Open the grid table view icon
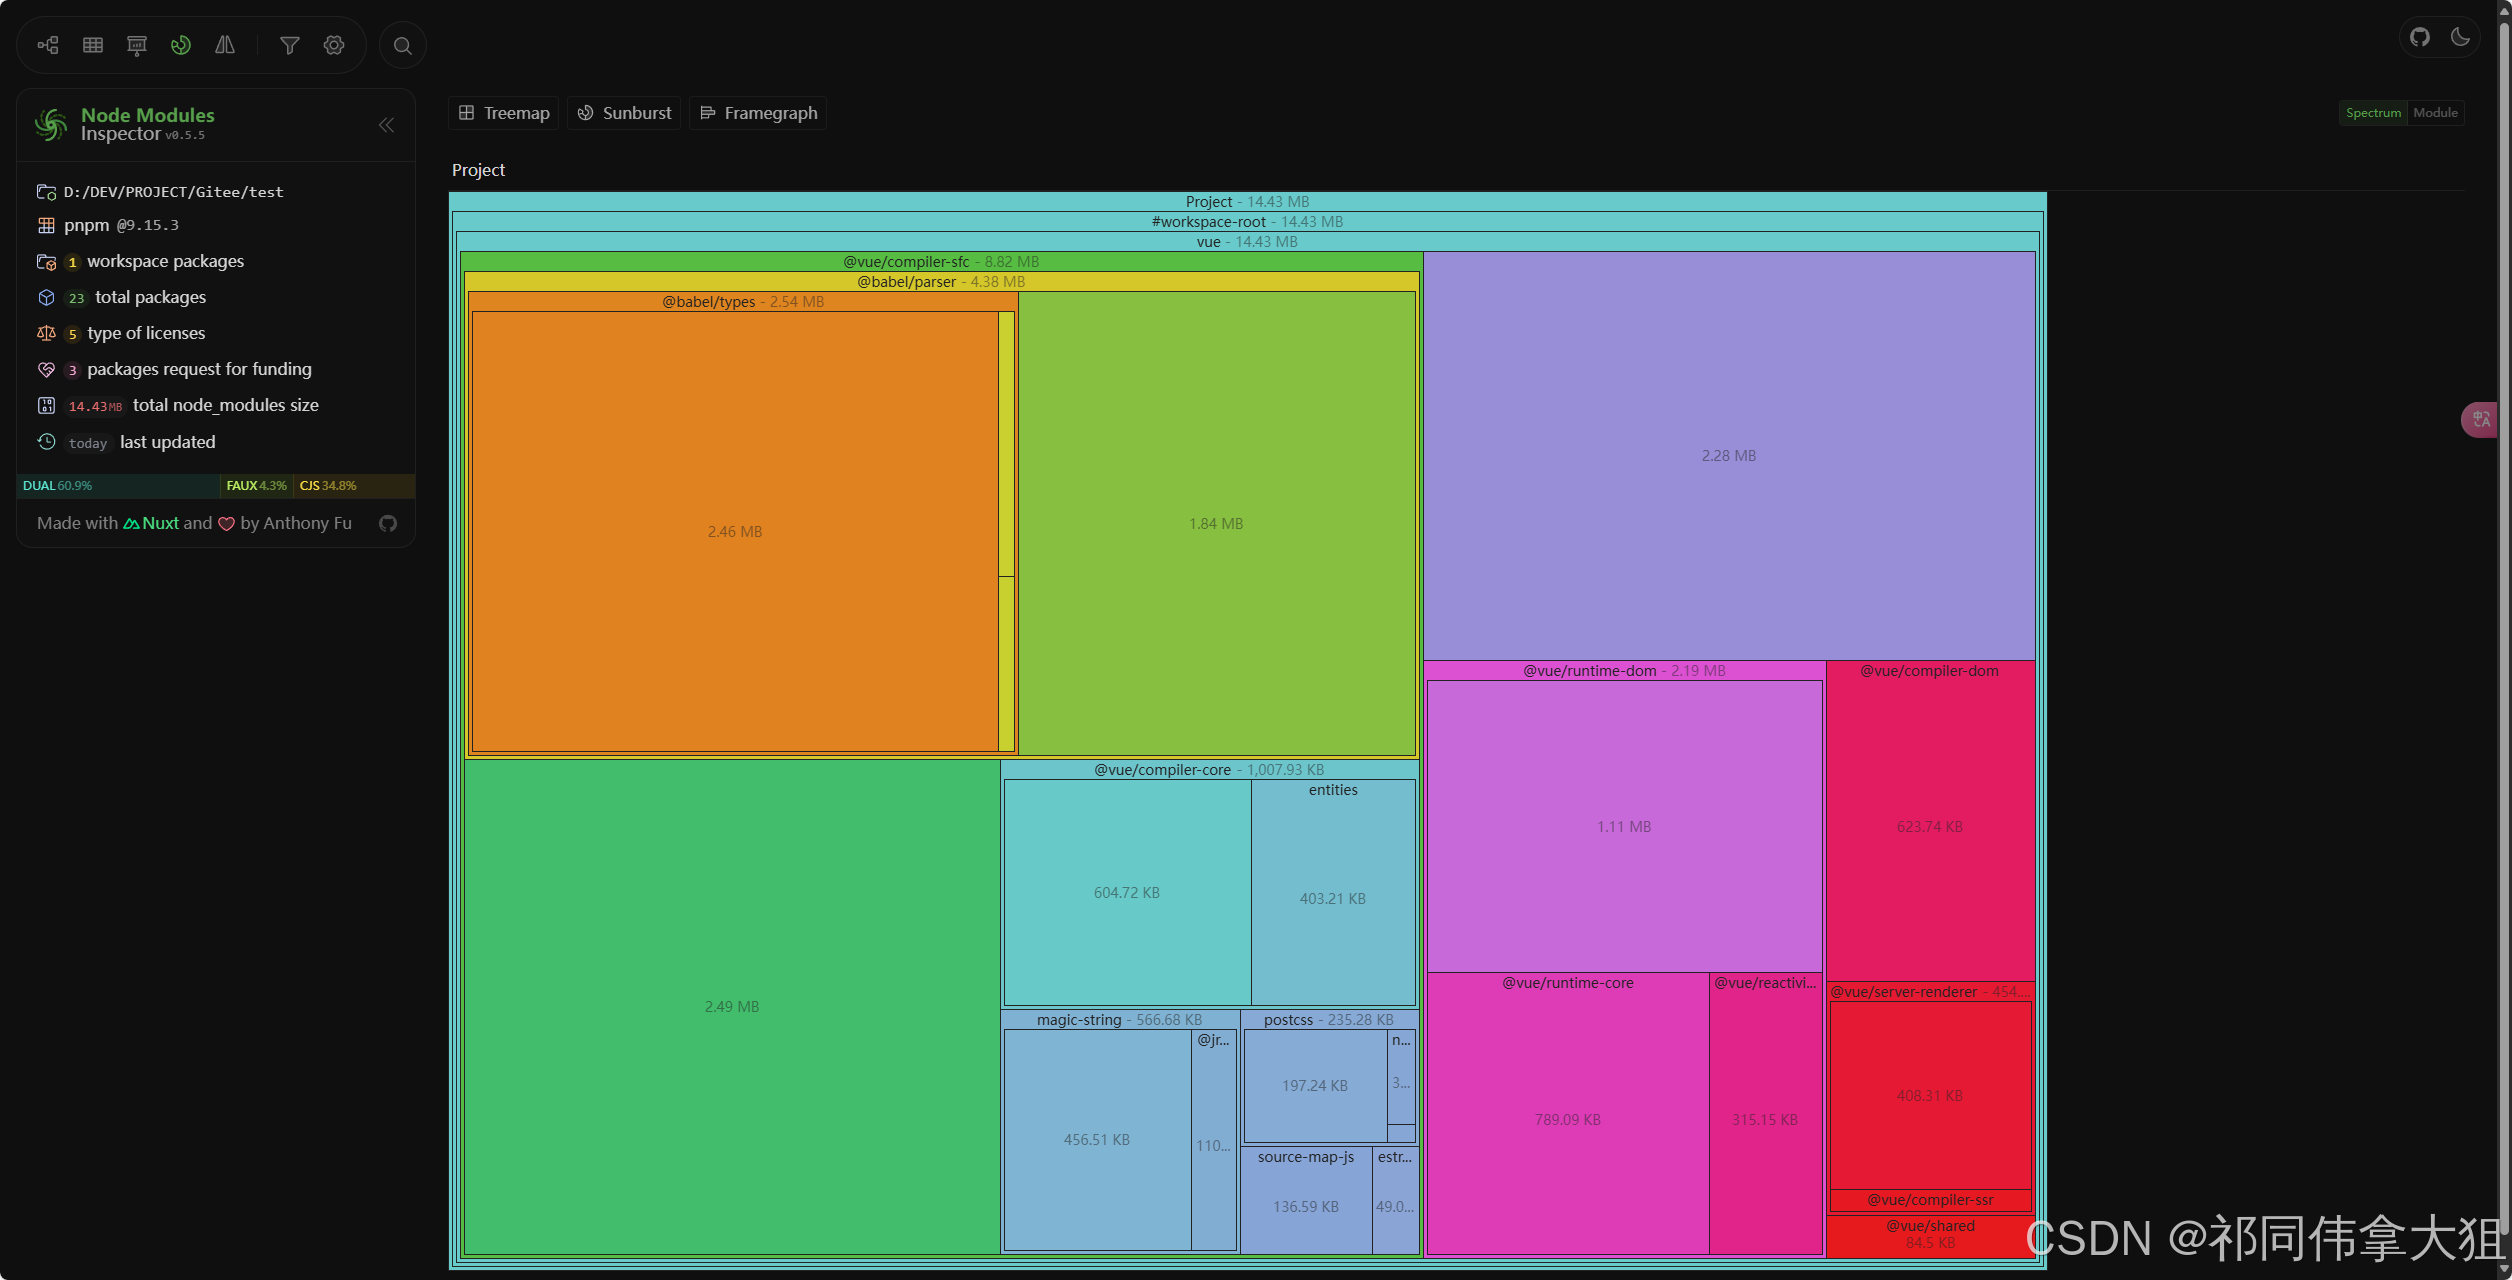Viewport: 2512px width, 1280px height. [x=93, y=45]
